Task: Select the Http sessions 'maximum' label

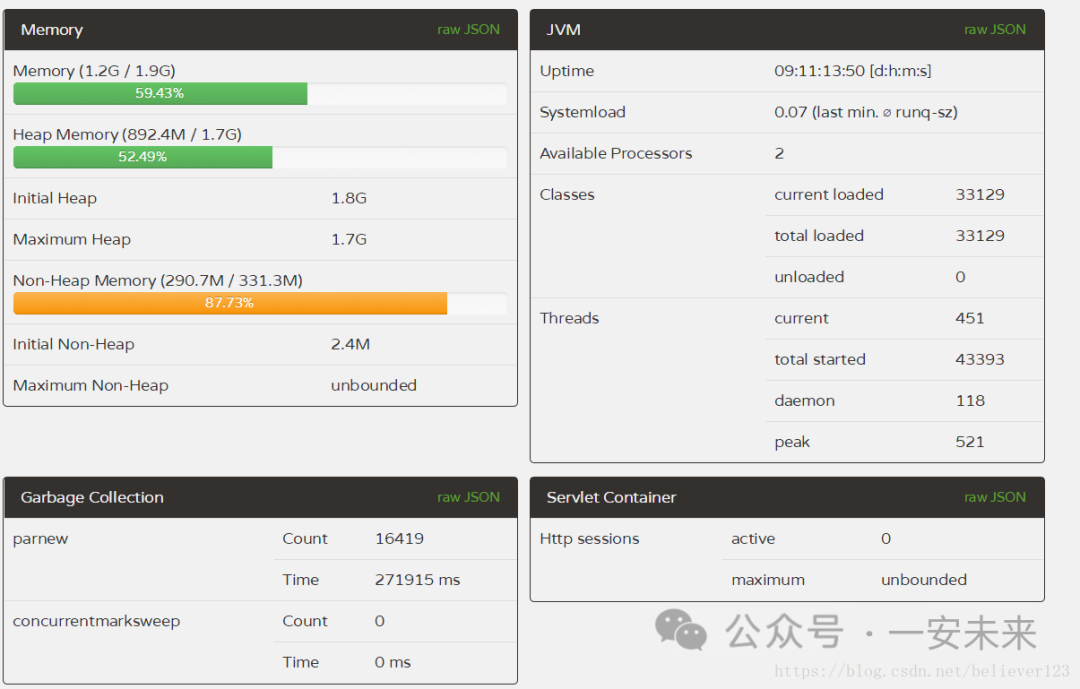Action: pyautogui.click(x=768, y=580)
